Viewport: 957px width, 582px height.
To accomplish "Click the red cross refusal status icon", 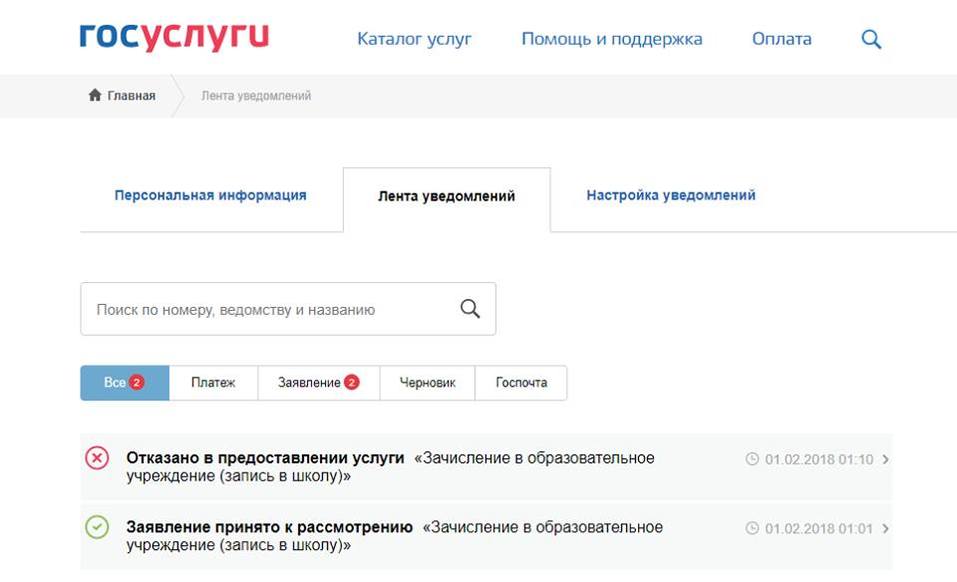I will 97,458.
